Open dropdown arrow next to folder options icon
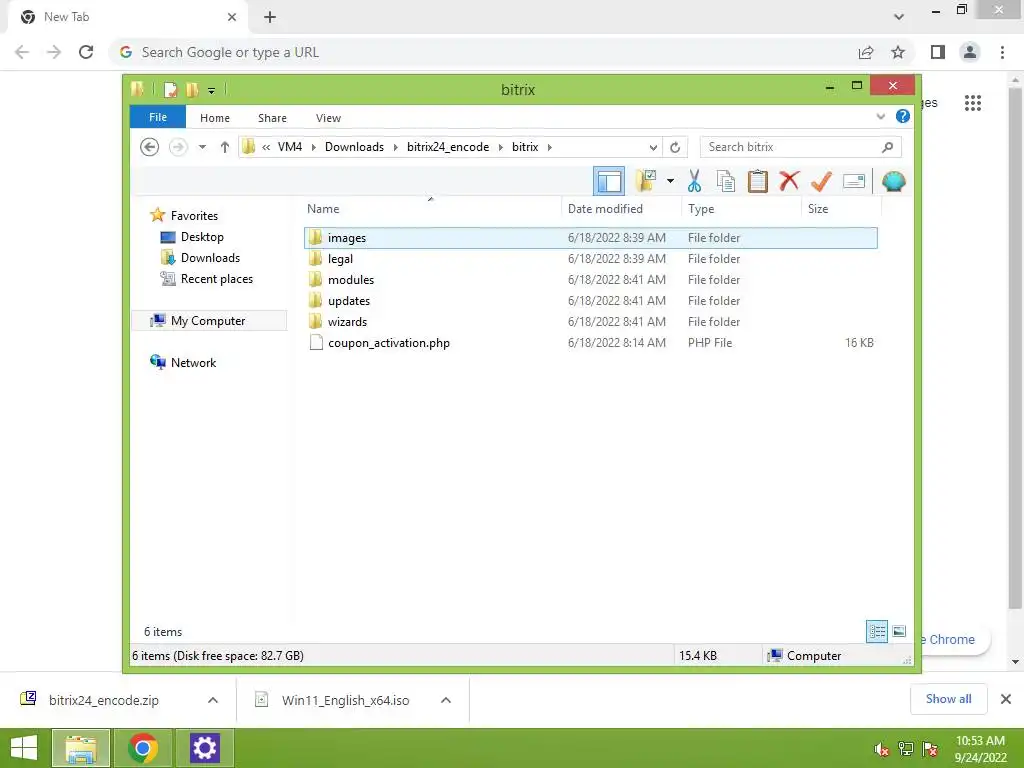This screenshot has width=1024, height=768. pyautogui.click(x=670, y=181)
